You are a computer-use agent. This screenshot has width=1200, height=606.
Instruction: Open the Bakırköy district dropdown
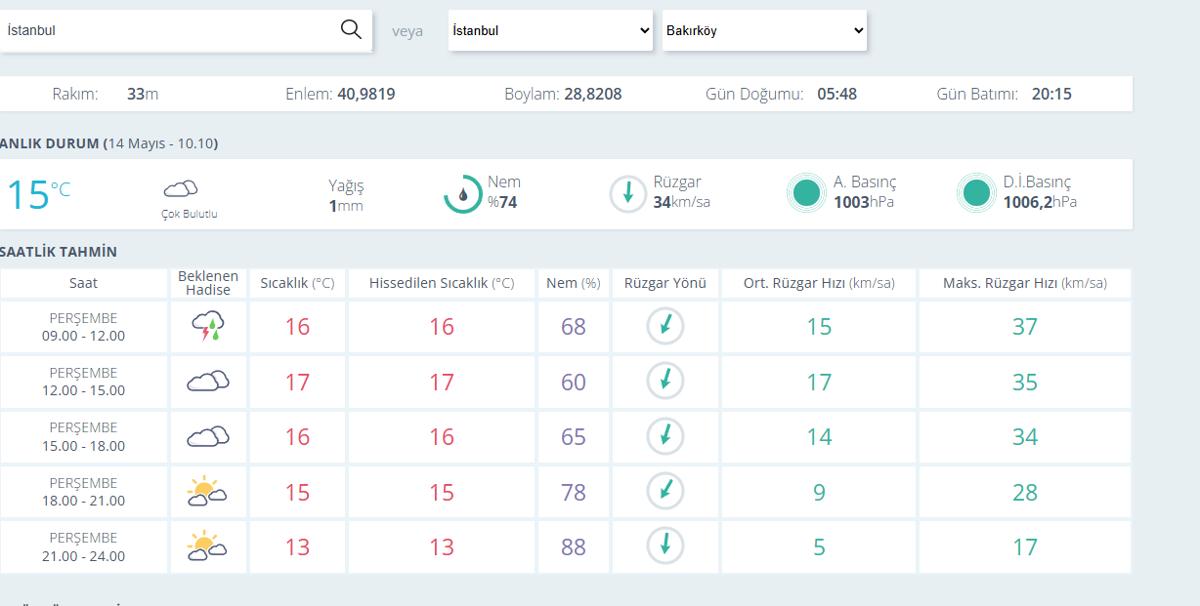(765, 30)
